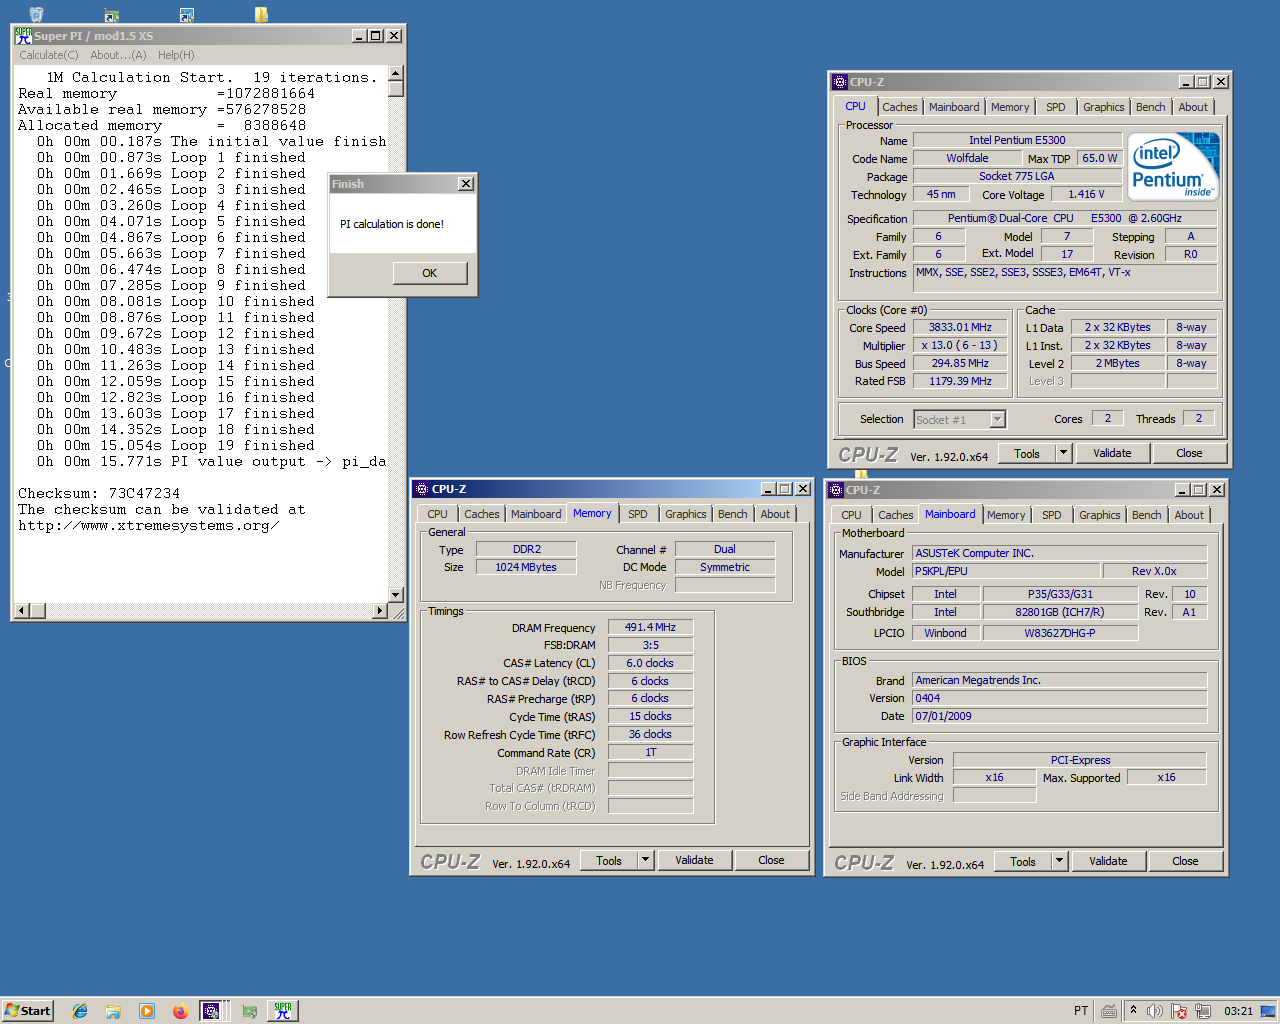Click the Super PI scroll up arrow
The width and height of the screenshot is (1280, 1024).
tap(395, 74)
